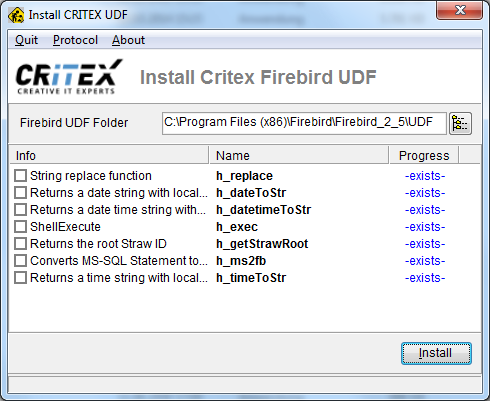Select the h_exec name cell
This screenshot has height=401, width=490.
click(x=237, y=227)
